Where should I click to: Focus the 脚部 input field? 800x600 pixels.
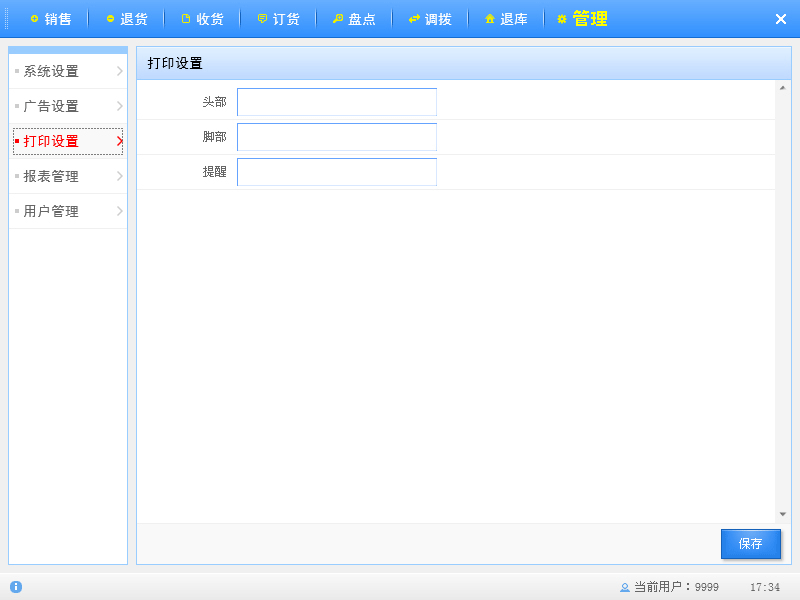coord(337,137)
